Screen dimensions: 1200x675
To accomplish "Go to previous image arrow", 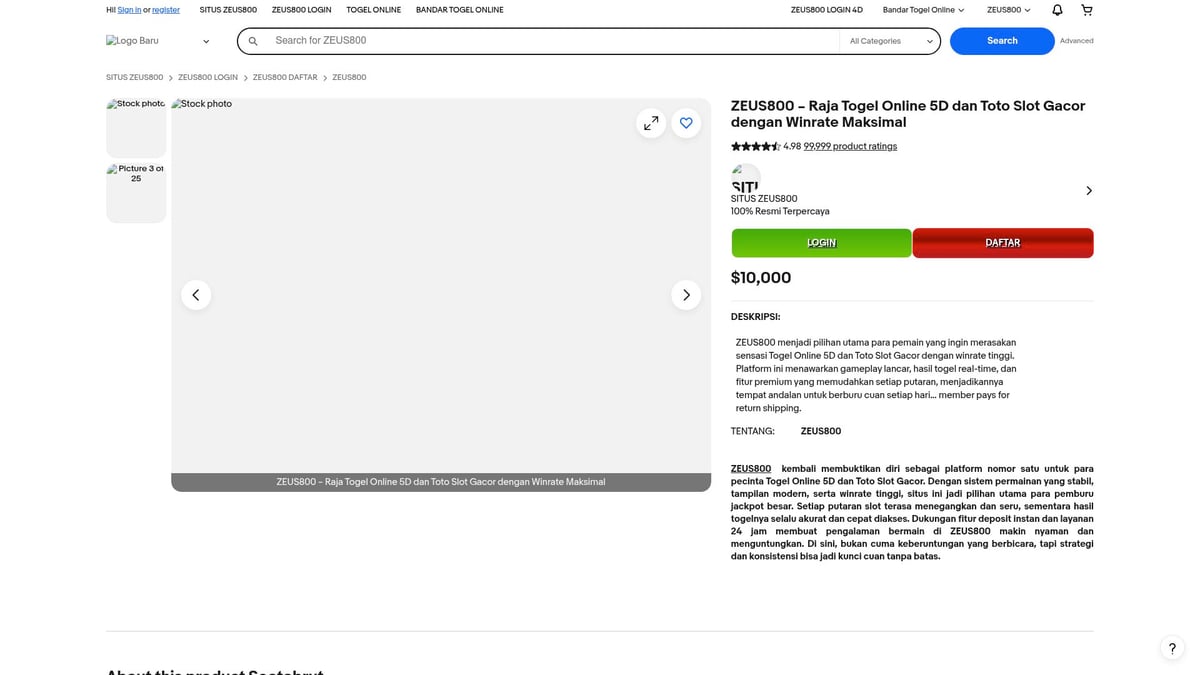I will tap(196, 295).
